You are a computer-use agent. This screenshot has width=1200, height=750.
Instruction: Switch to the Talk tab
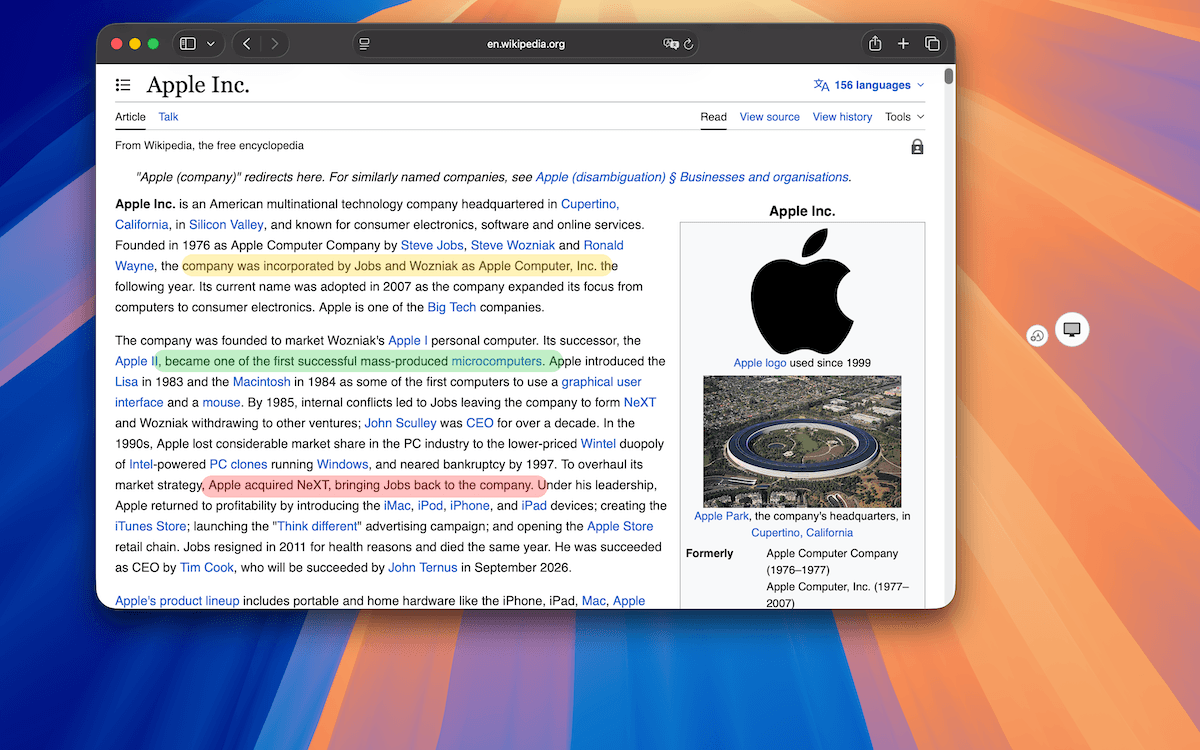[168, 117]
